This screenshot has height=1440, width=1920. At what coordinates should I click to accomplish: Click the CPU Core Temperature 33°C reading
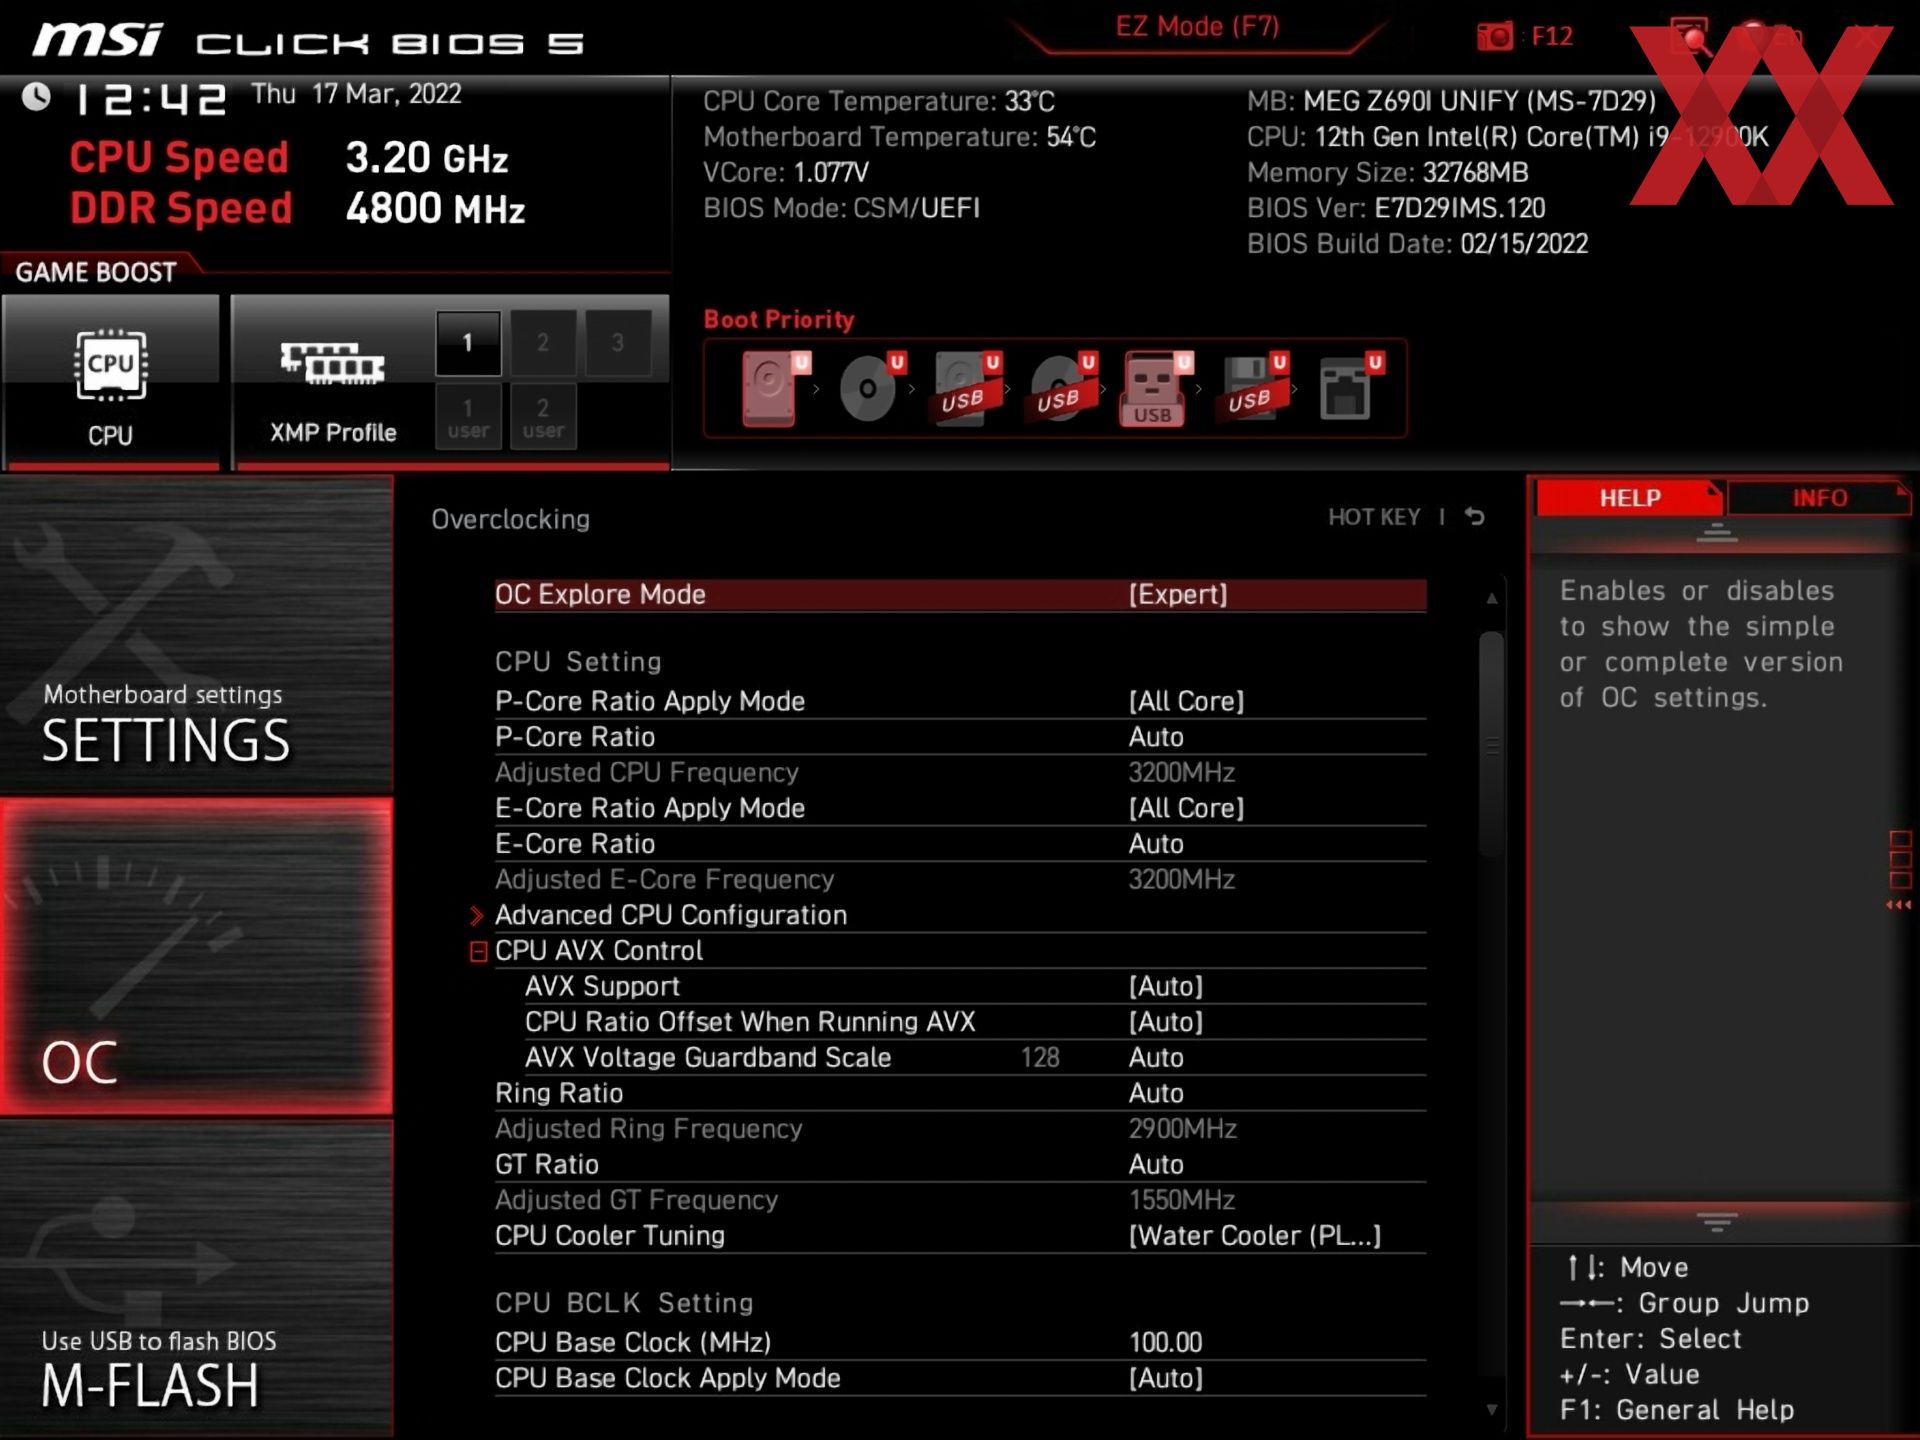(x=879, y=101)
